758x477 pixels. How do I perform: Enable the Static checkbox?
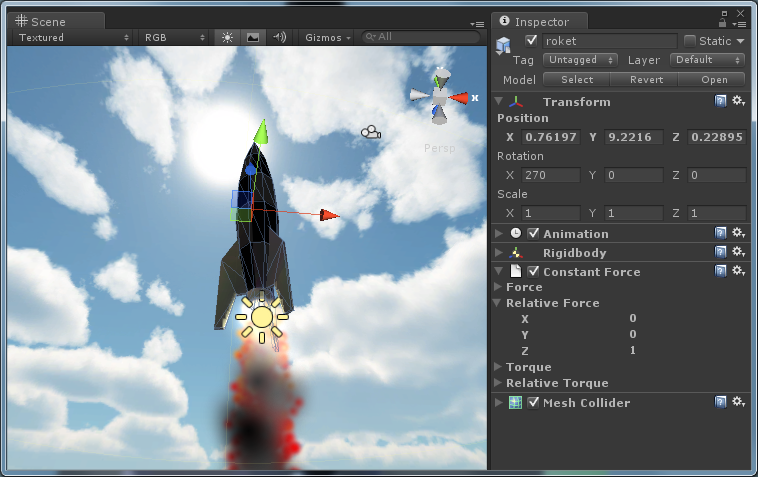[690, 41]
